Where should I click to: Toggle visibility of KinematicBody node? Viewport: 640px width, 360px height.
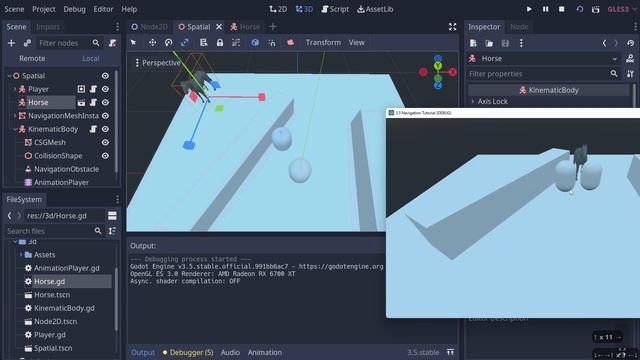(105, 129)
